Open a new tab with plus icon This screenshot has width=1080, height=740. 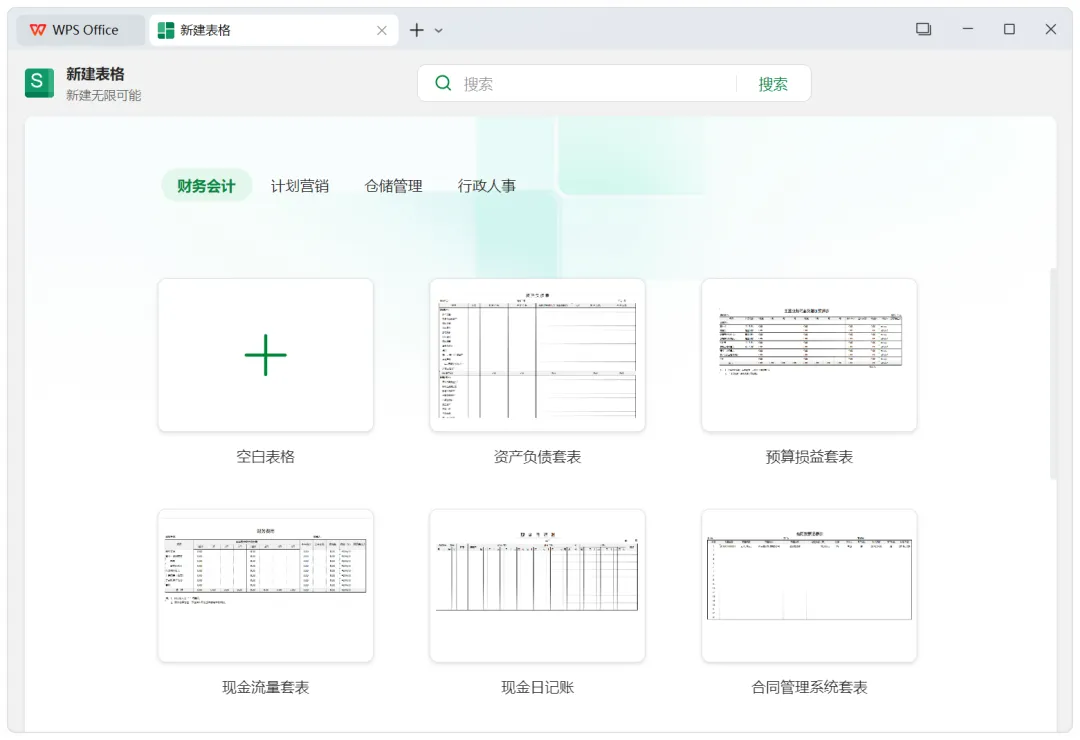point(417,30)
